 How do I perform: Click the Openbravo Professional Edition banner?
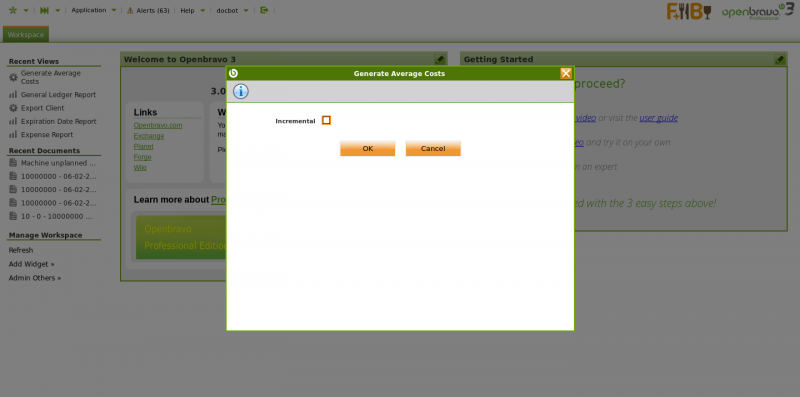click(181, 237)
